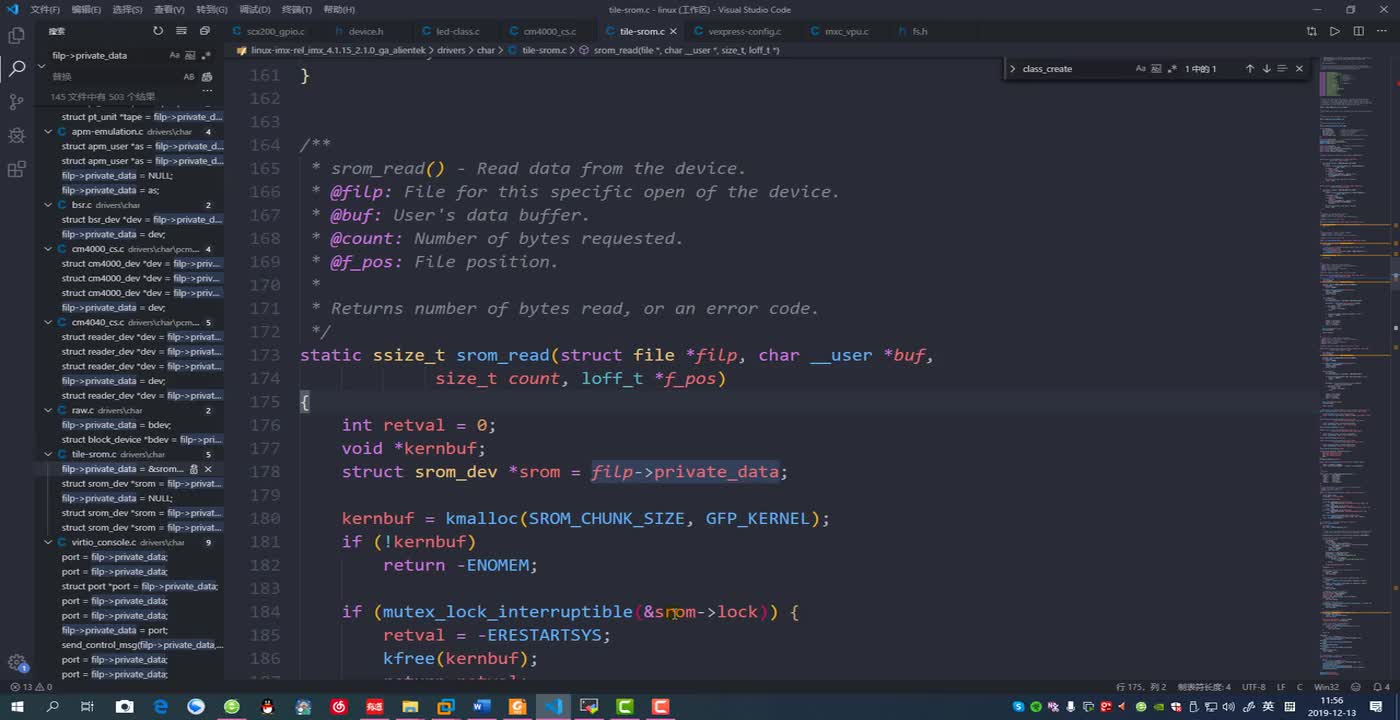The image size is (1400, 720).
Task: Toggle Use Regular Expression in sidebar search
Action: point(206,56)
